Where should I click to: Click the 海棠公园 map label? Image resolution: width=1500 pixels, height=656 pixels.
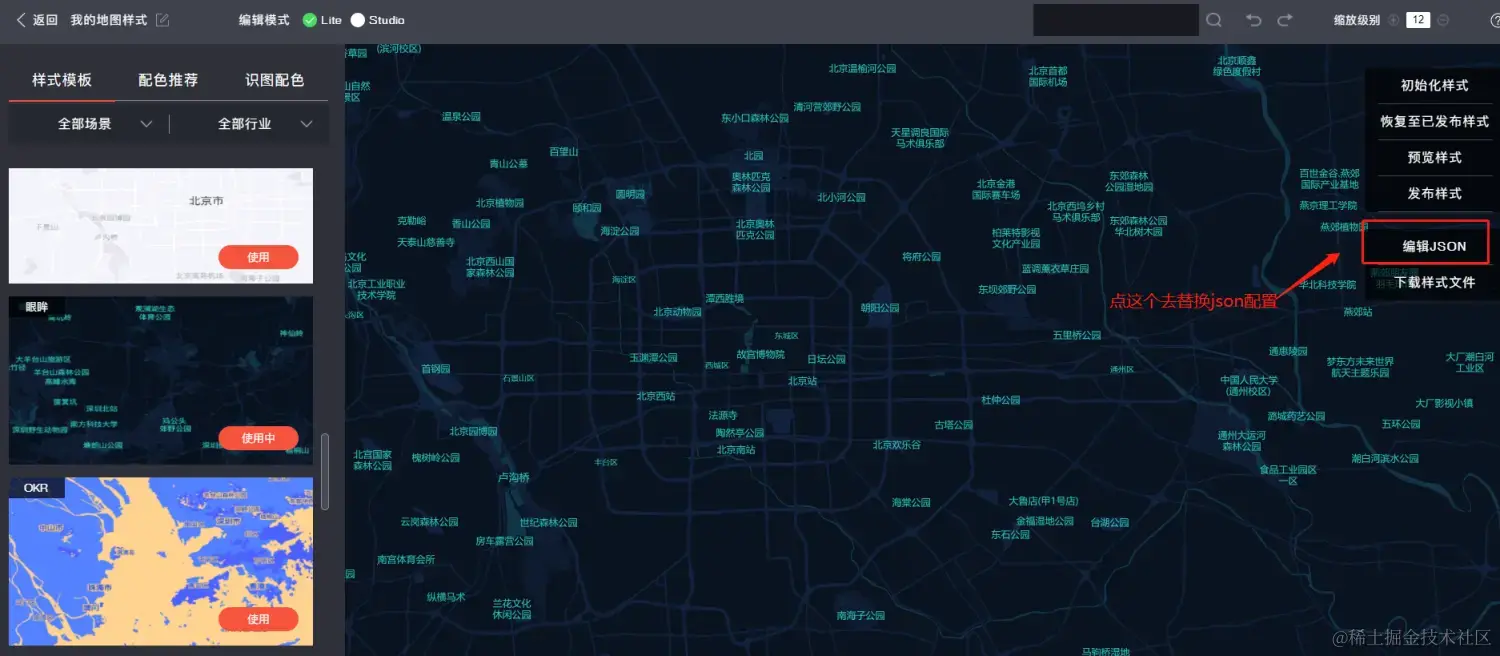click(911, 503)
